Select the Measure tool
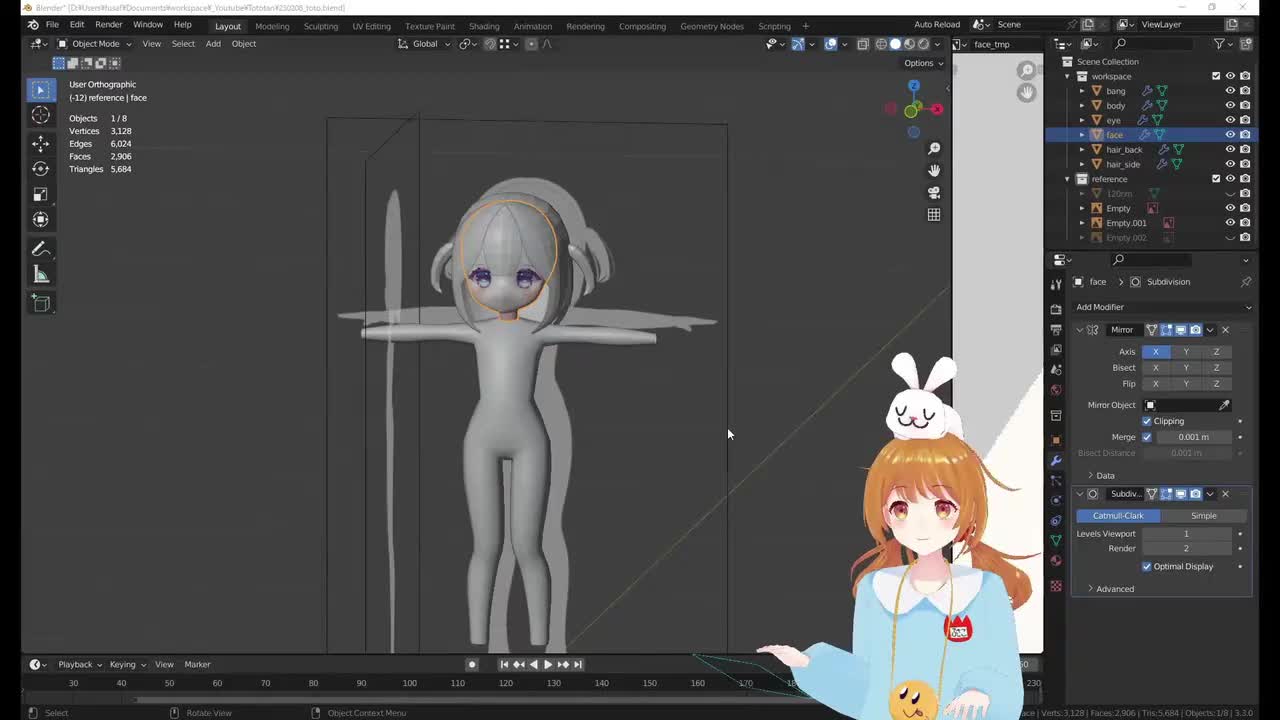The height and width of the screenshot is (720, 1280). click(x=41, y=274)
